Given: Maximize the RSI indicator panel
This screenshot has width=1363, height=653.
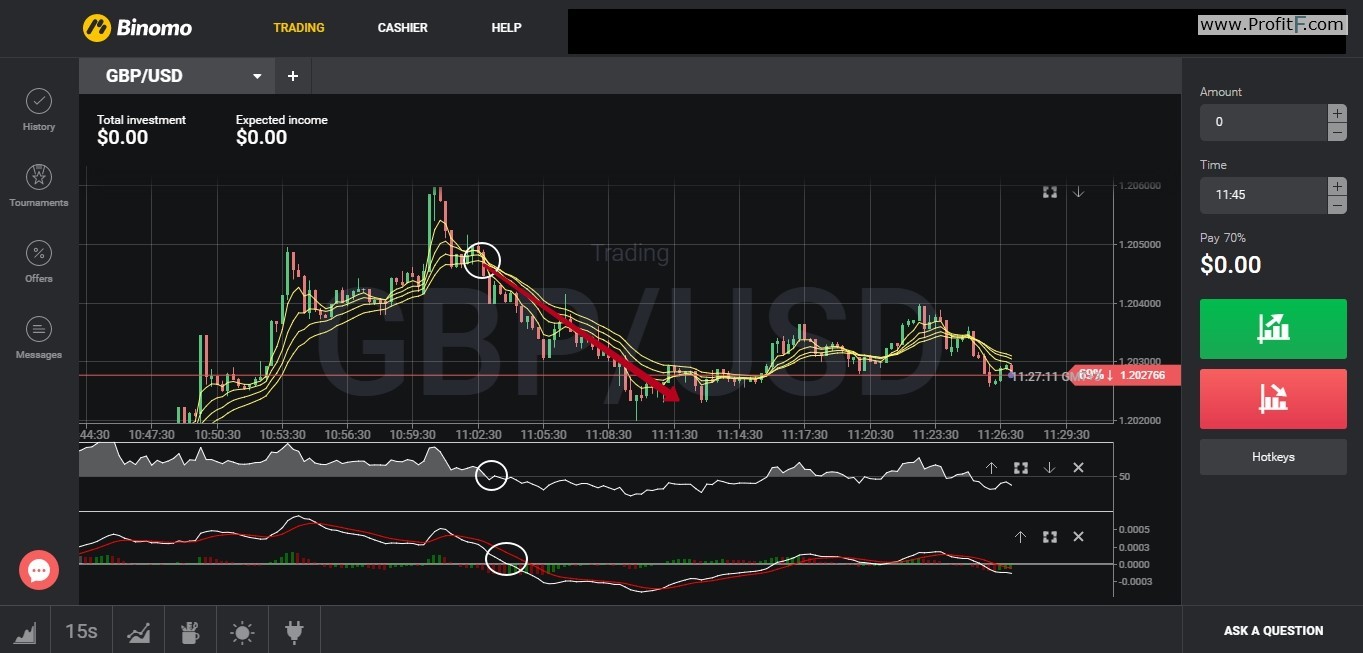Looking at the screenshot, I should 1021,468.
